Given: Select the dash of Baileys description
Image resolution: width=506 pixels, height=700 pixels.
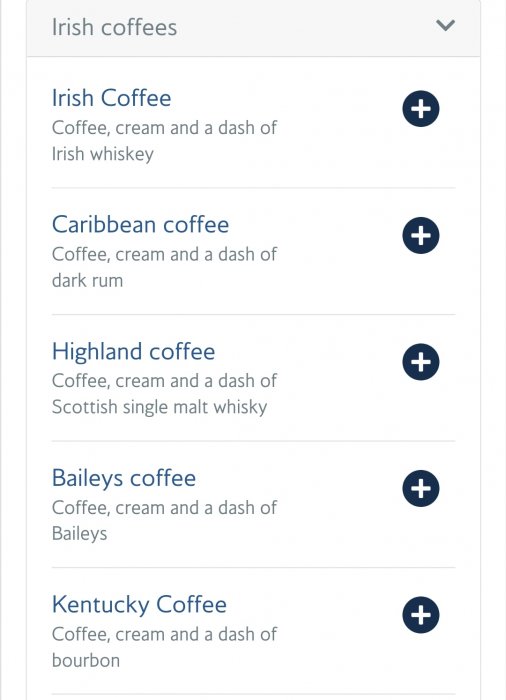Looking at the screenshot, I should [164, 521].
